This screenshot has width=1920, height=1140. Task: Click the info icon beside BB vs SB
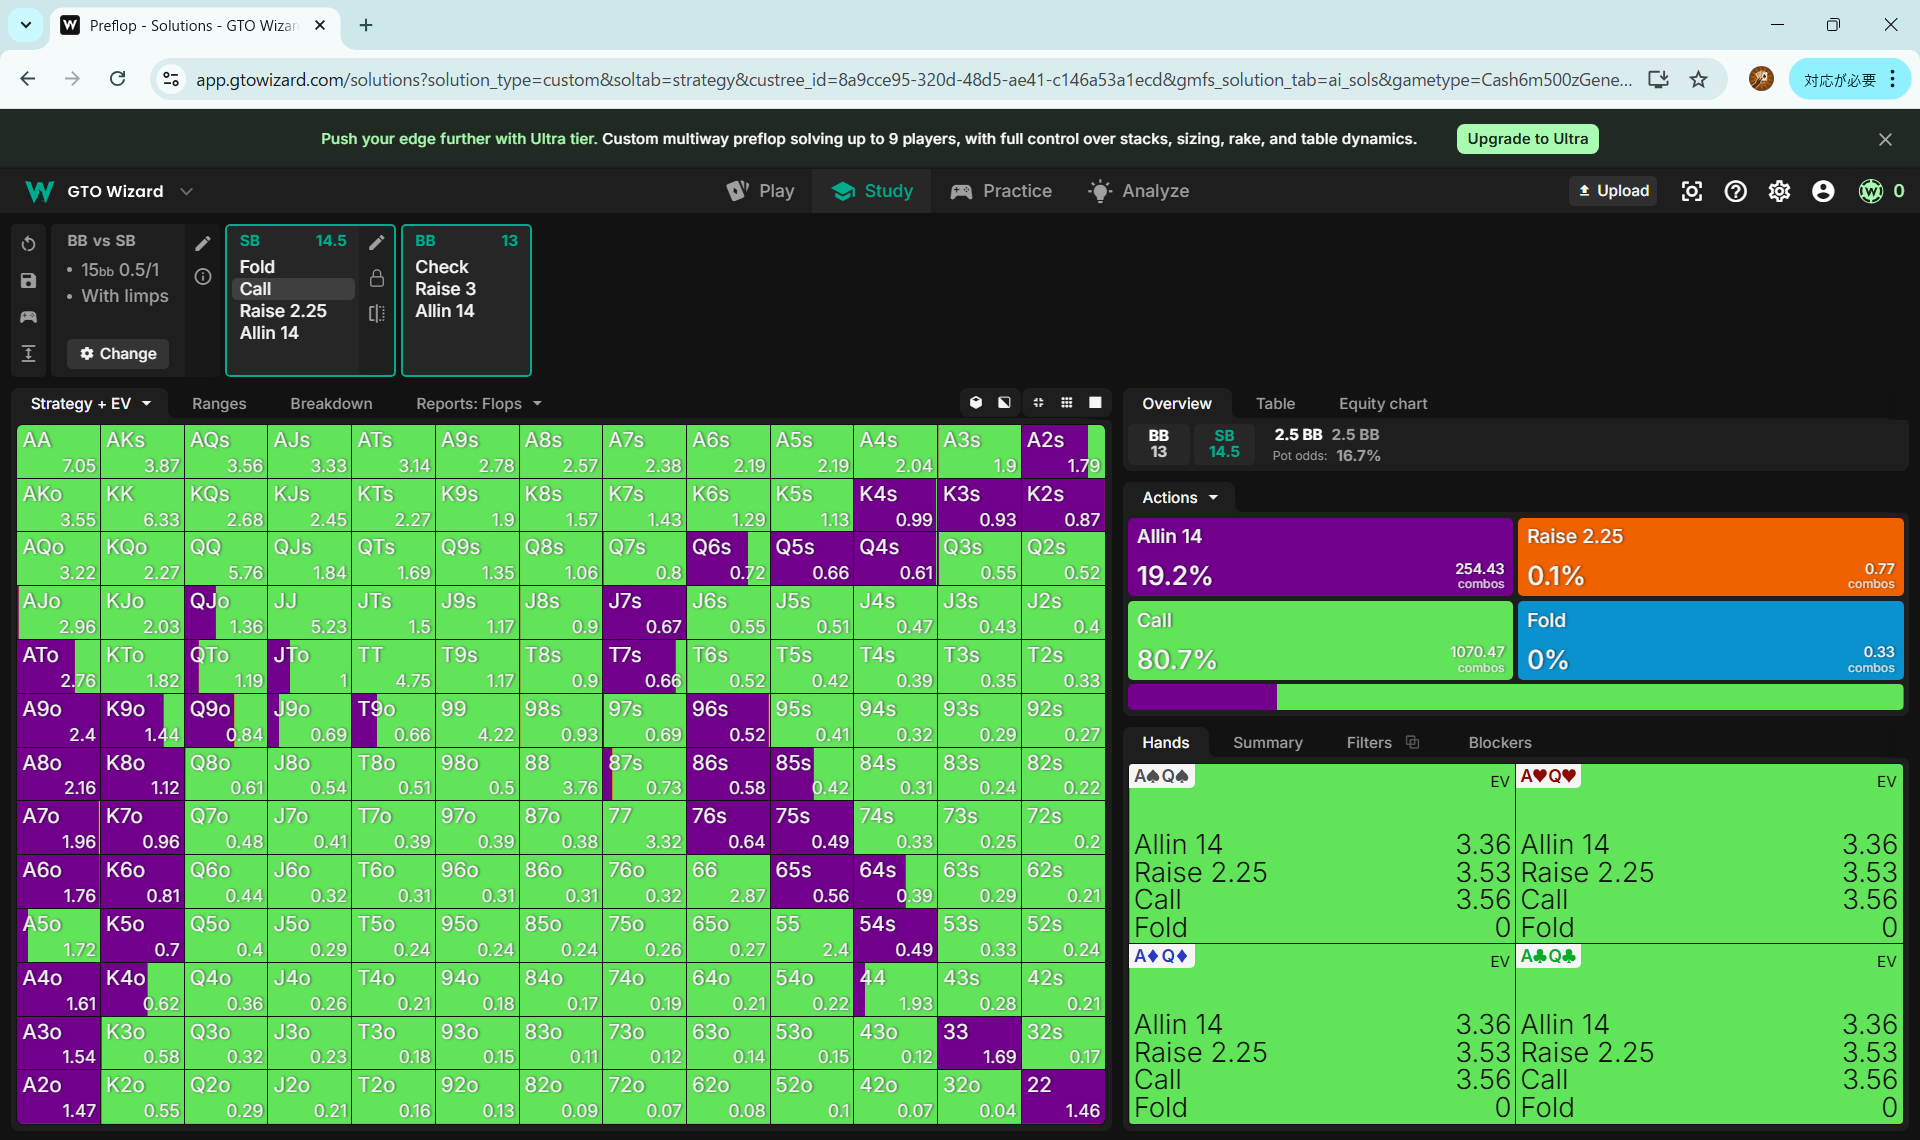pos(203,277)
